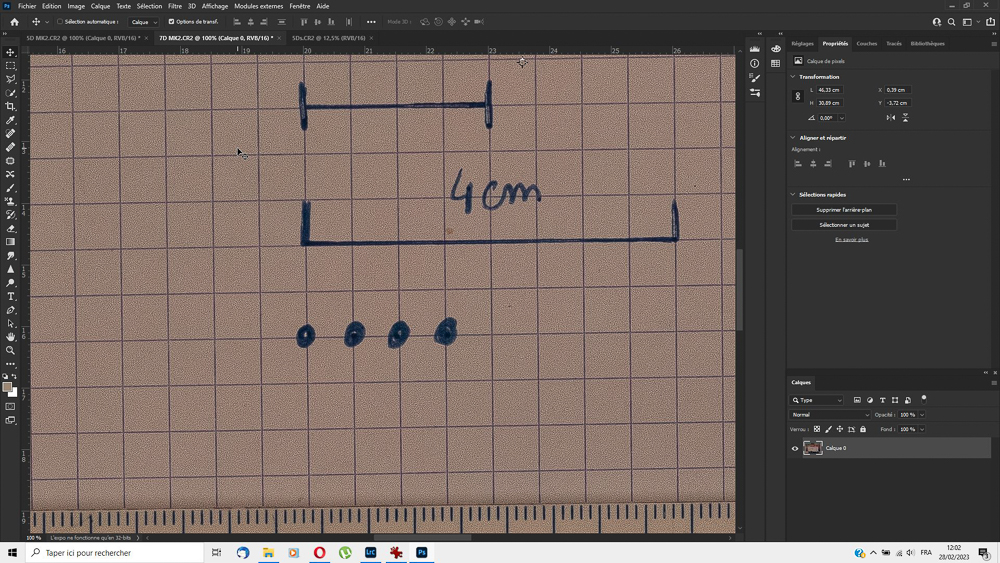Switch to 5D MK2.CR2 document tab
The width and height of the screenshot is (1000, 563).
point(83,38)
